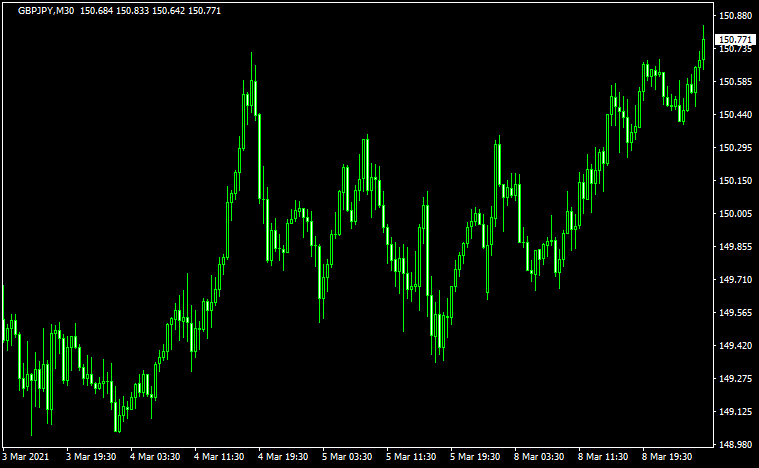Image resolution: width=759 pixels, height=468 pixels.
Task: Click the 149.420 price axis label
Action: click(x=735, y=346)
